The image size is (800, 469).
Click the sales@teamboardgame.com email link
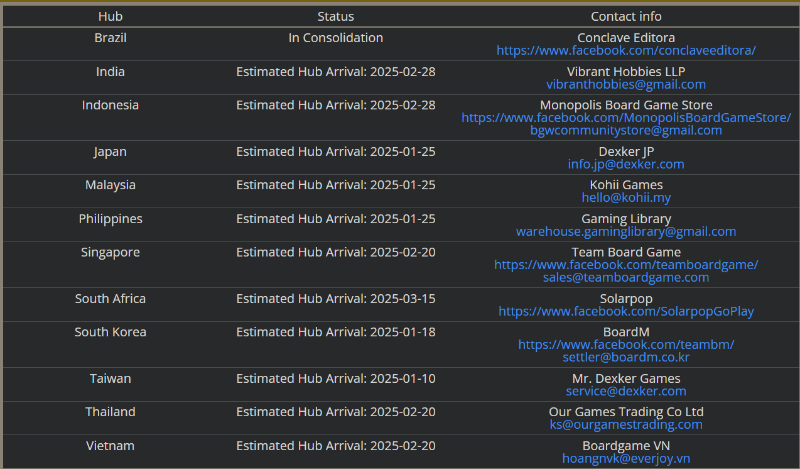pos(626,278)
